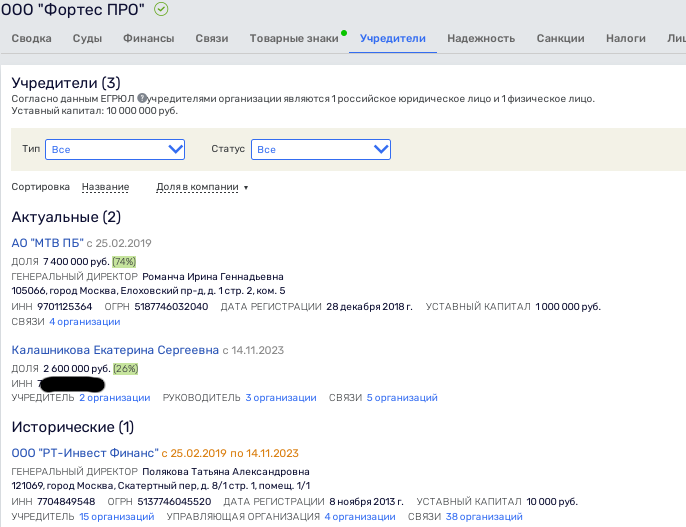Open the Тип dropdown filter
The width and height of the screenshot is (686, 527).
pos(115,149)
